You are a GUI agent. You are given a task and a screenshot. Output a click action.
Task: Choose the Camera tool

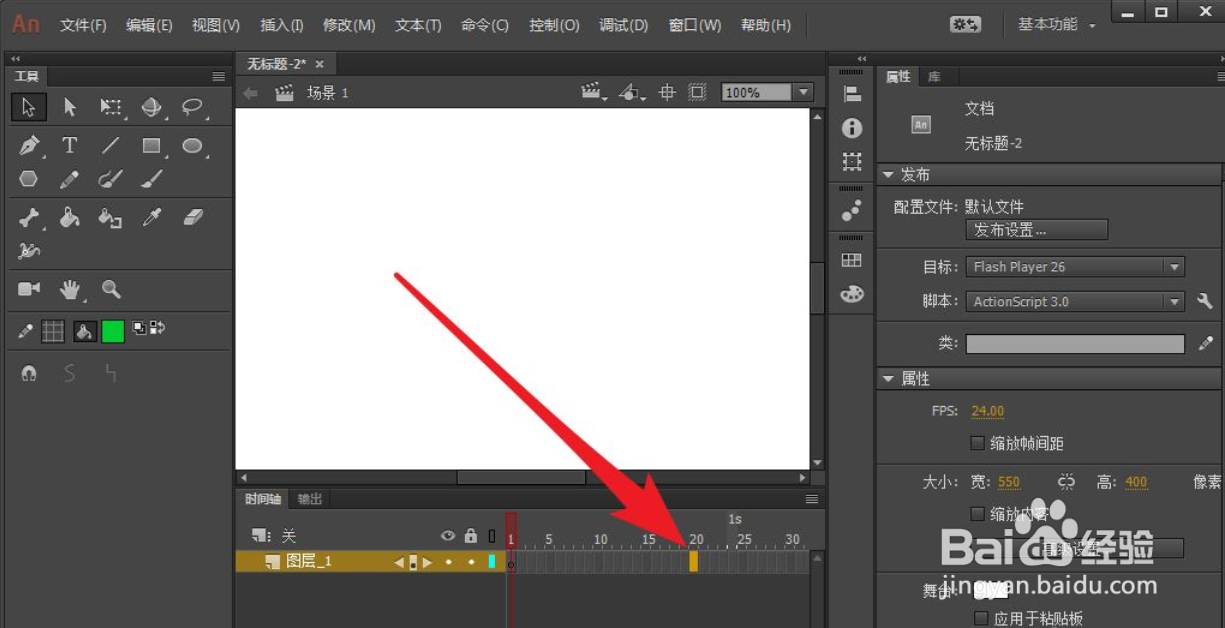coord(29,289)
